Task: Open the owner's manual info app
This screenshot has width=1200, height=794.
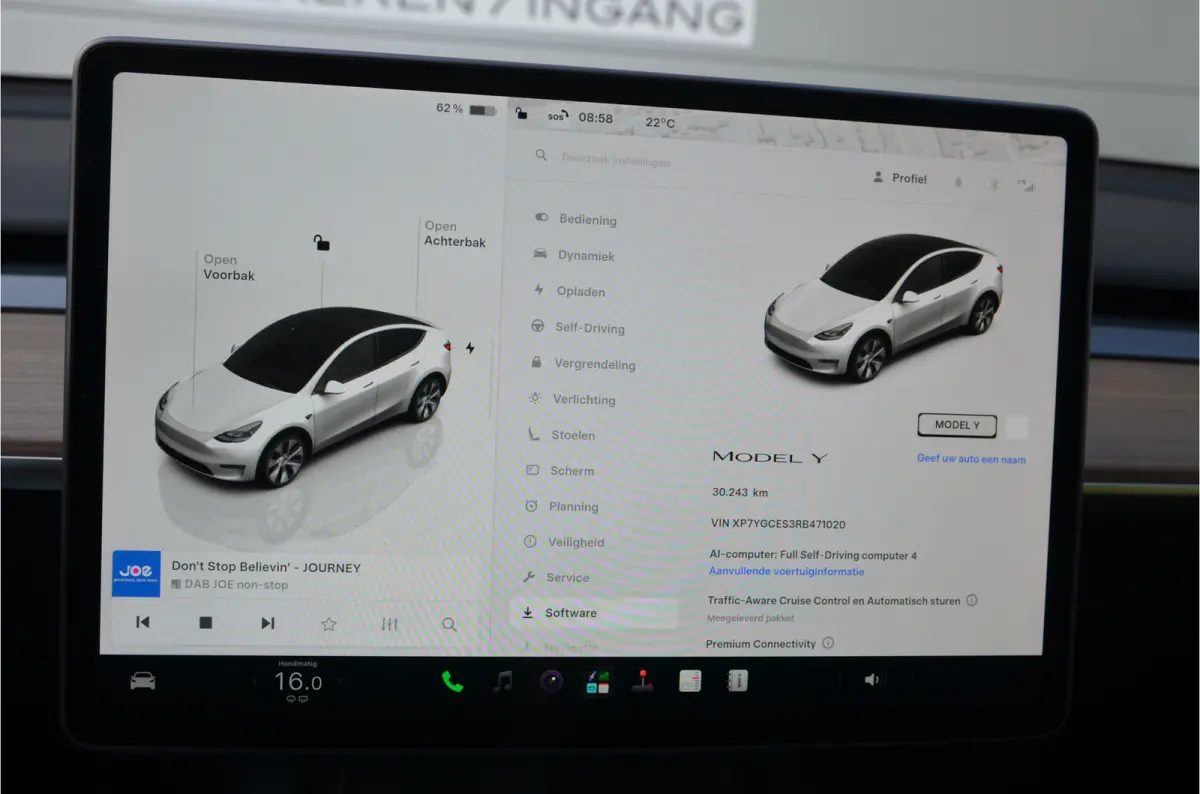Action: point(737,681)
